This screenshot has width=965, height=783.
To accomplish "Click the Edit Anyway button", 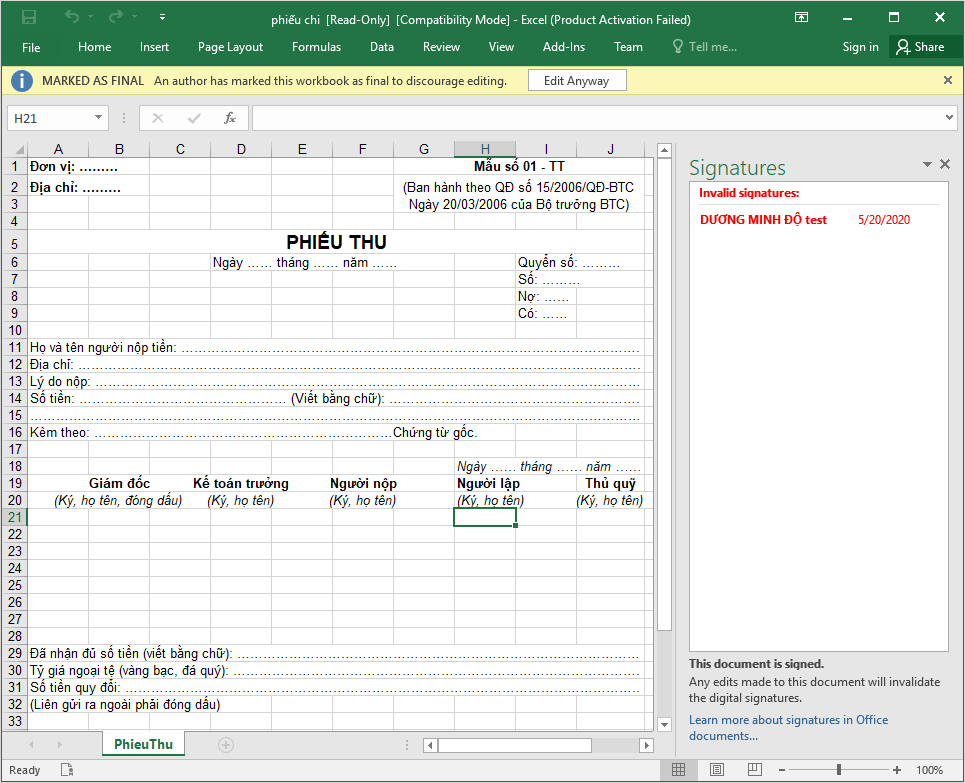I will (x=575, y=81).
